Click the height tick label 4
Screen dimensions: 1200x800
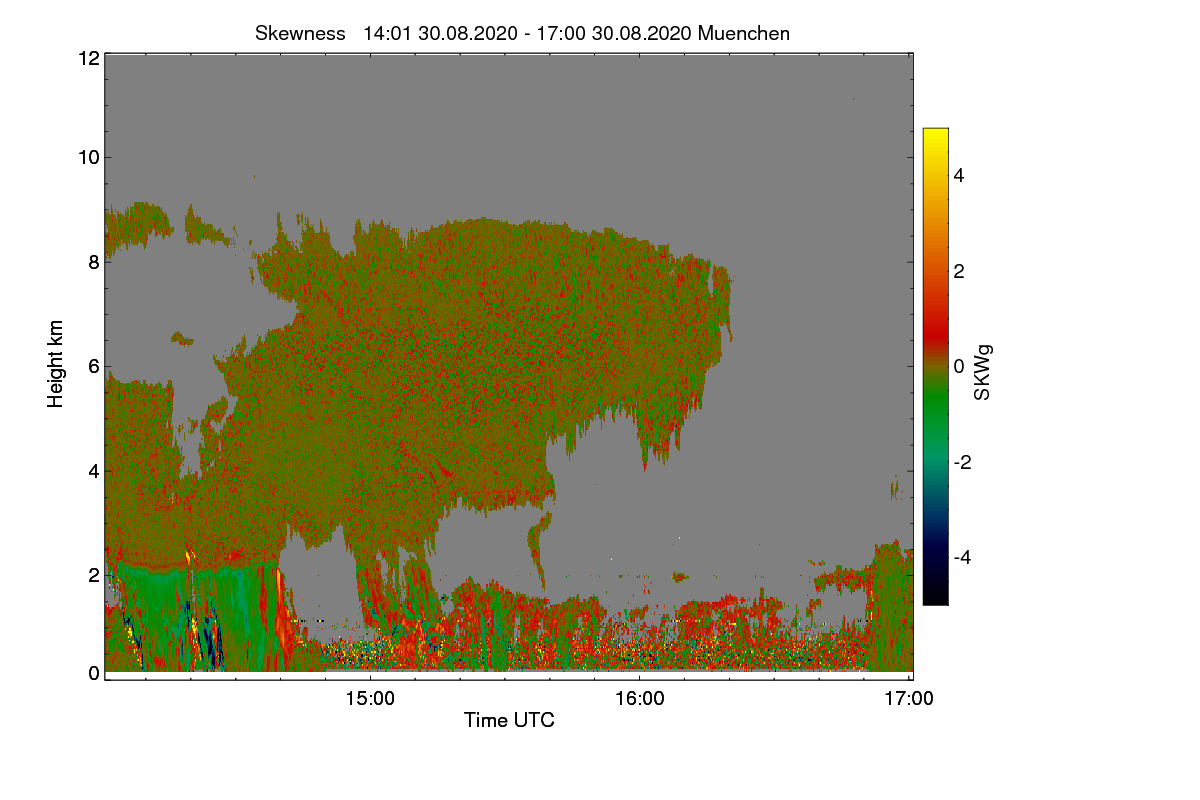(92, 470)
